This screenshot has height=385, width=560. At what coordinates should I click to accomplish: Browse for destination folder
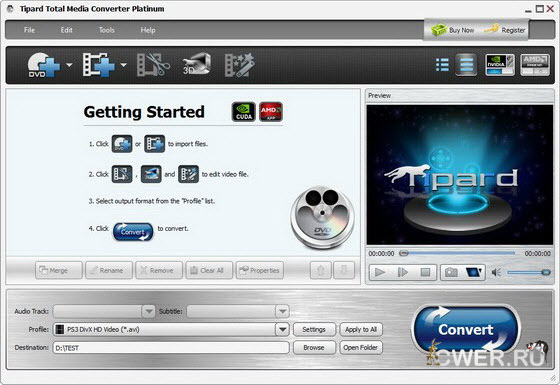coord(314,348)
